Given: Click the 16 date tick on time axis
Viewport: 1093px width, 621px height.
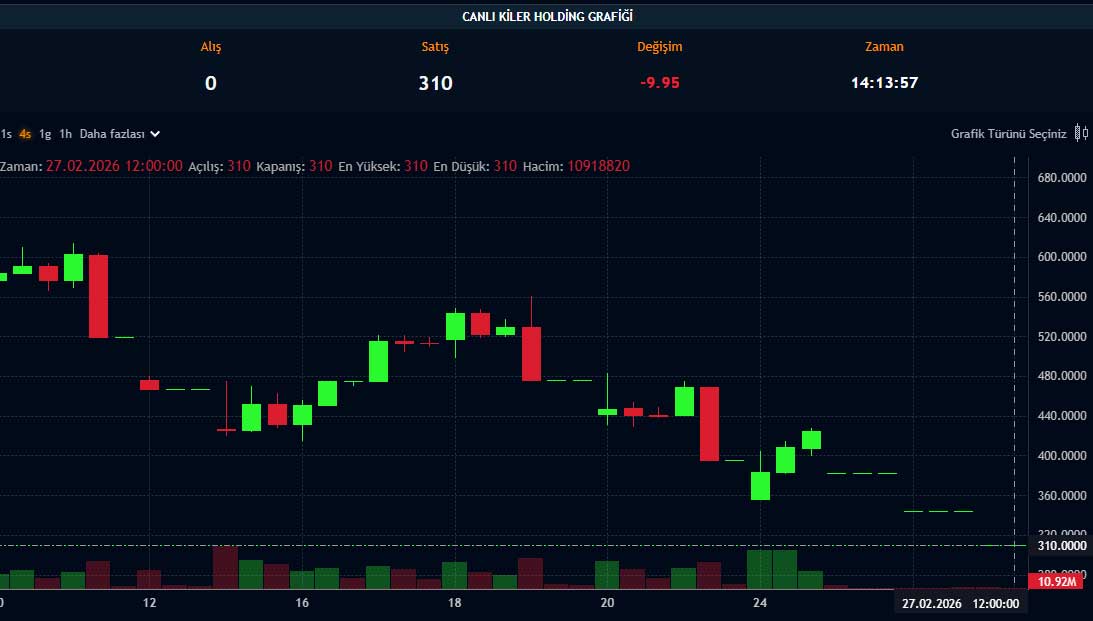Looking at the screenshot, I should pyautogui.click(x=302, y=603).
